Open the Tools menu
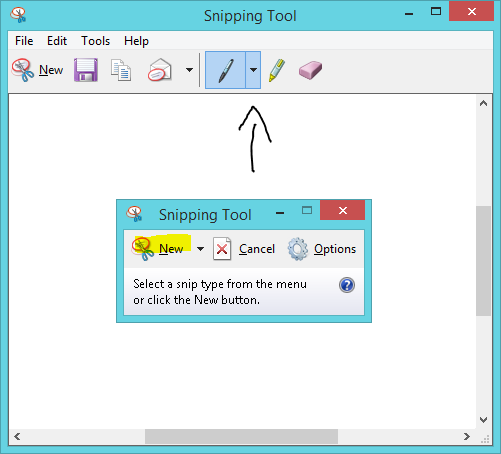 [x=96, y=41]
